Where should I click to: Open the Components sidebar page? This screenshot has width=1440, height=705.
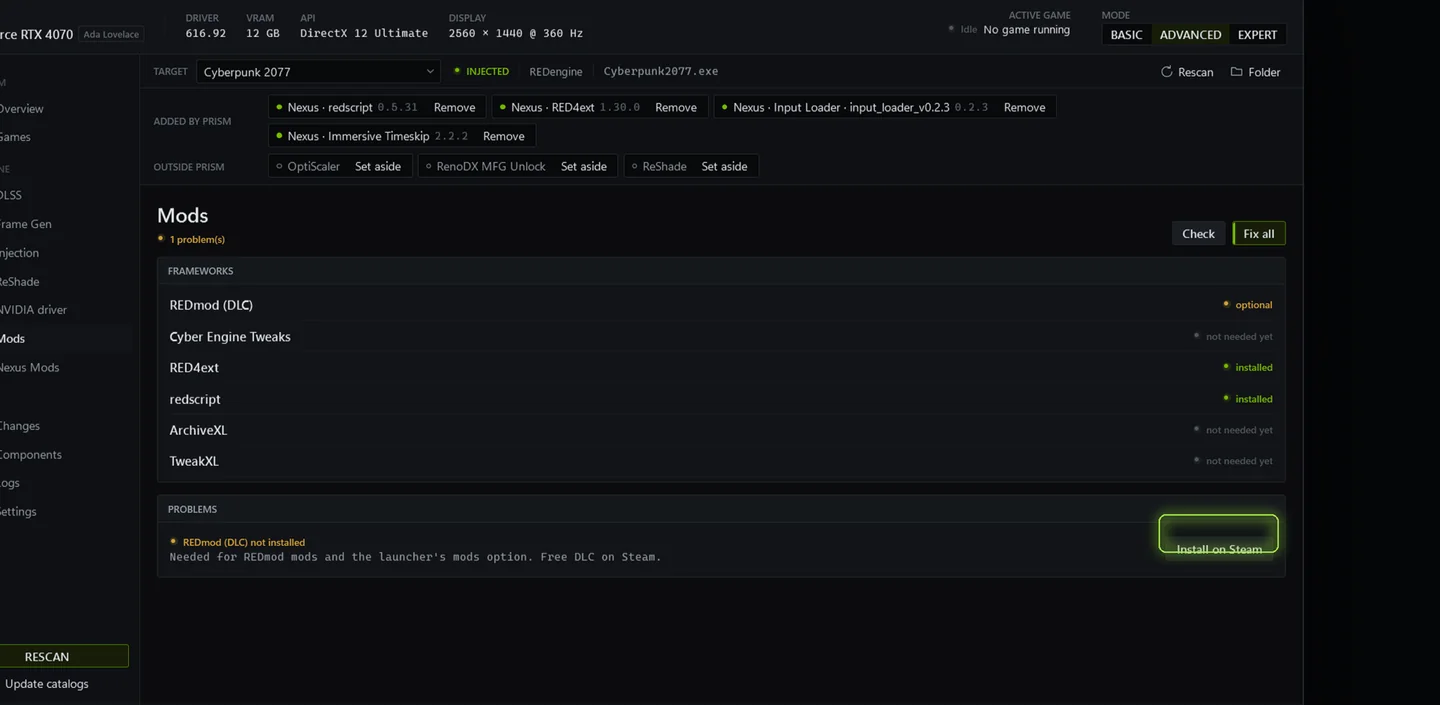click(30, 454)
